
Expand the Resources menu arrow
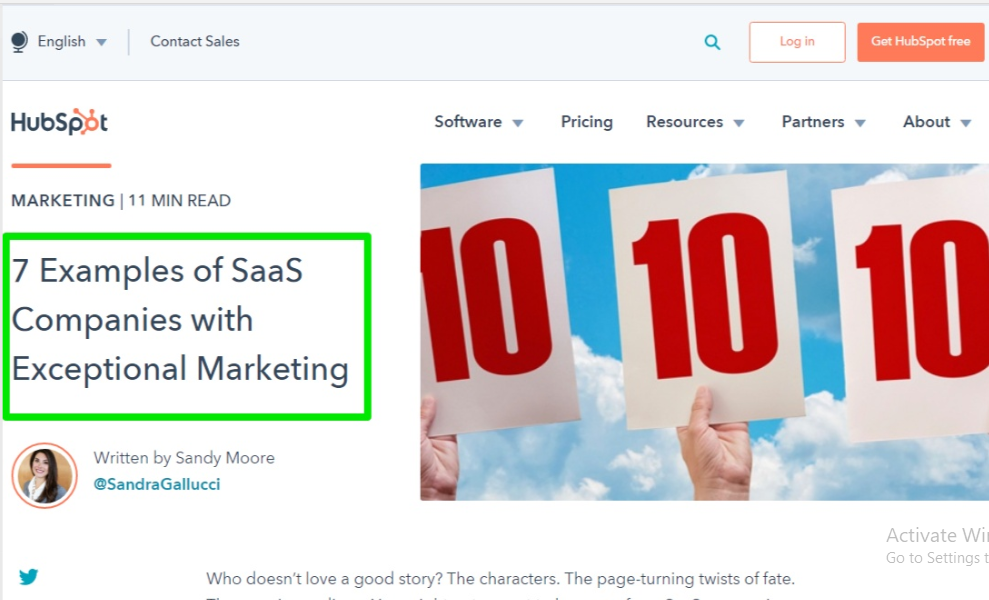(x=739, y=123)
